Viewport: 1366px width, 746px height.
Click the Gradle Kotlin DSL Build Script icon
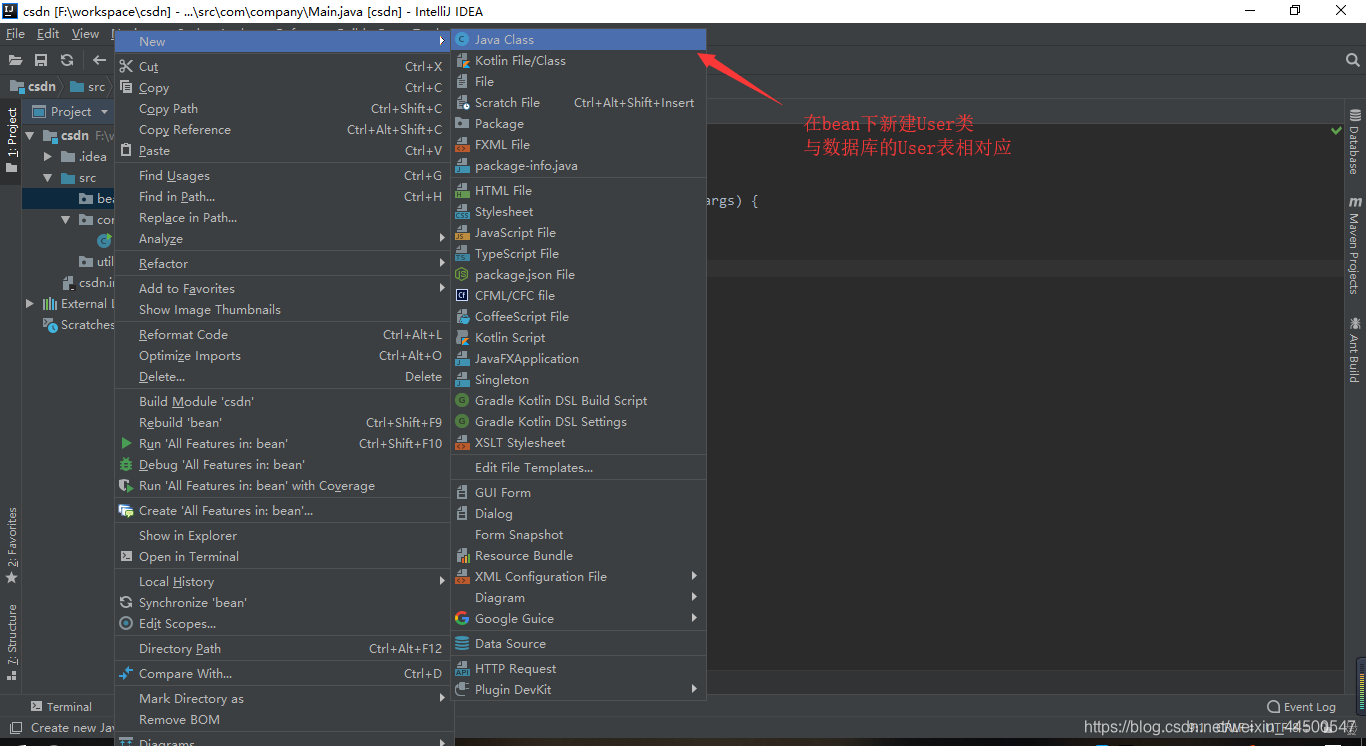coord(462,400)
